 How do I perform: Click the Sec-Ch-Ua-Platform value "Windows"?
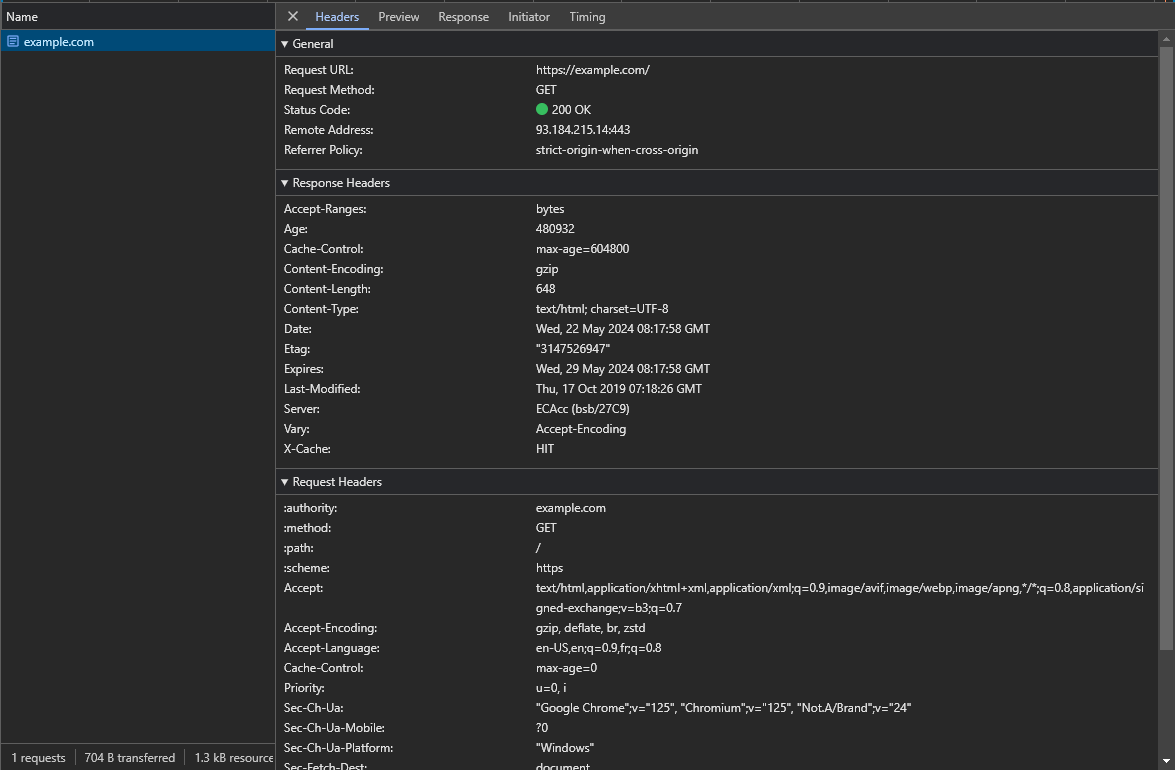(x=564, y=748)
